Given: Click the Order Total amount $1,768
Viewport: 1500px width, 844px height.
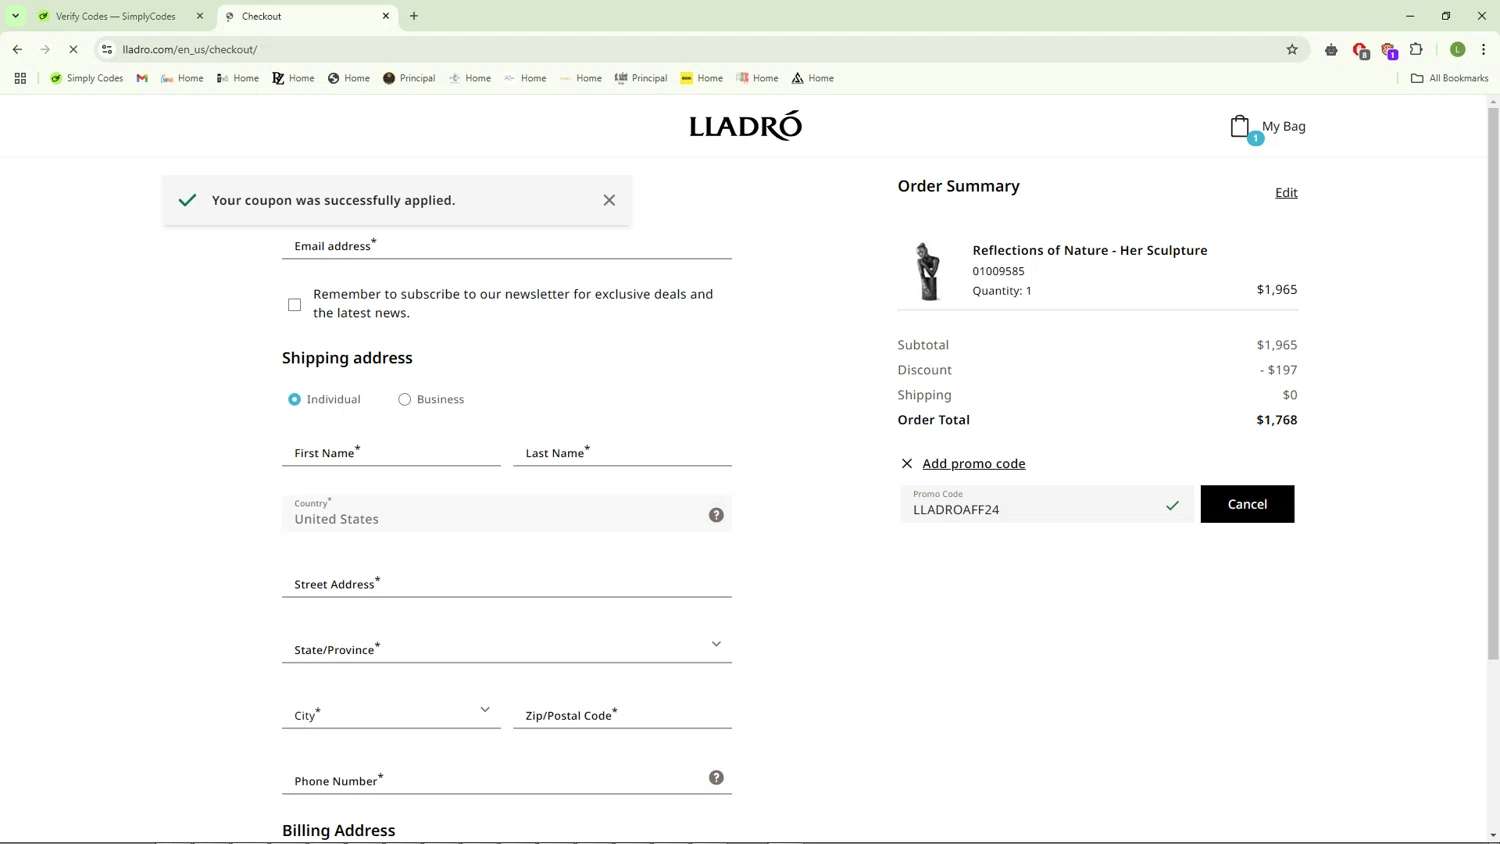Looking at the screenshot, I should pos(1276,420).
